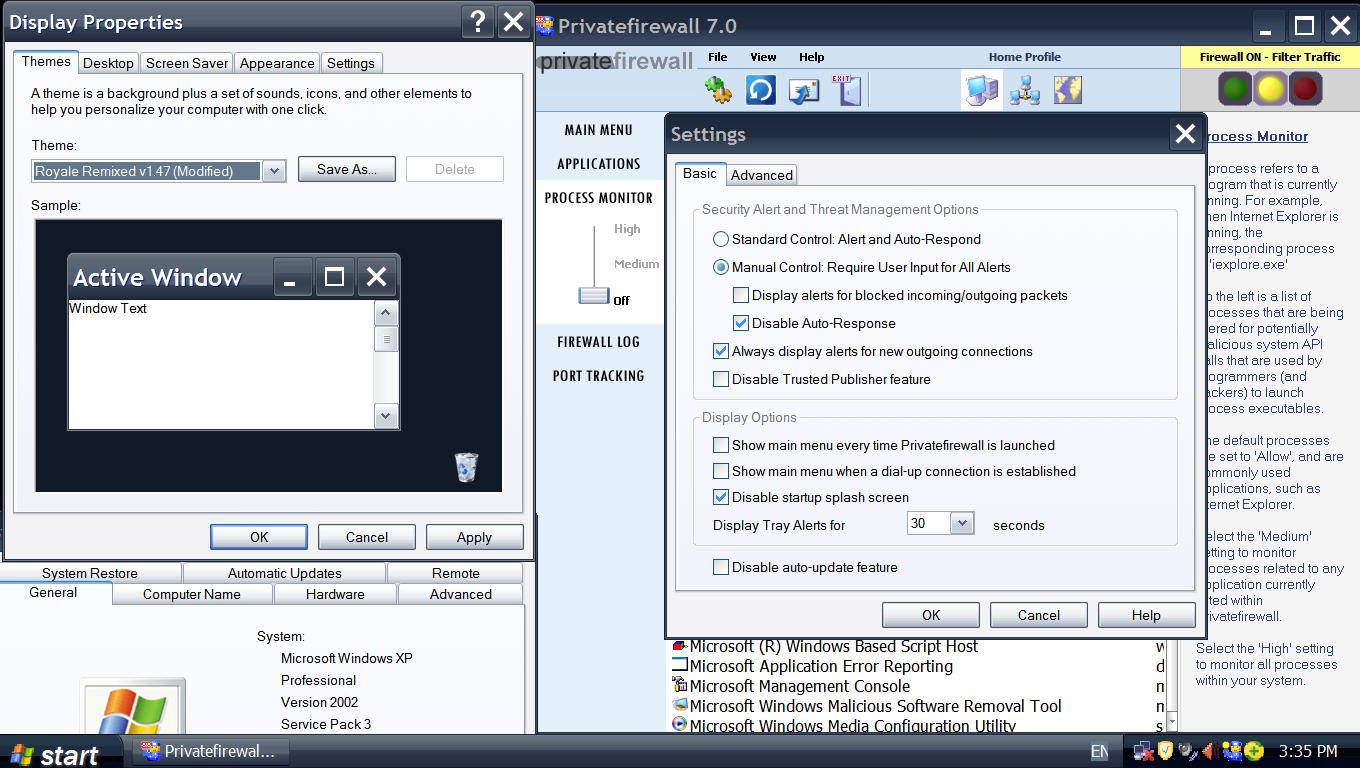Viewport: 1360px width, 768px height.
Task: Click the webcam tray icon
Action: tap(1188, 751)
